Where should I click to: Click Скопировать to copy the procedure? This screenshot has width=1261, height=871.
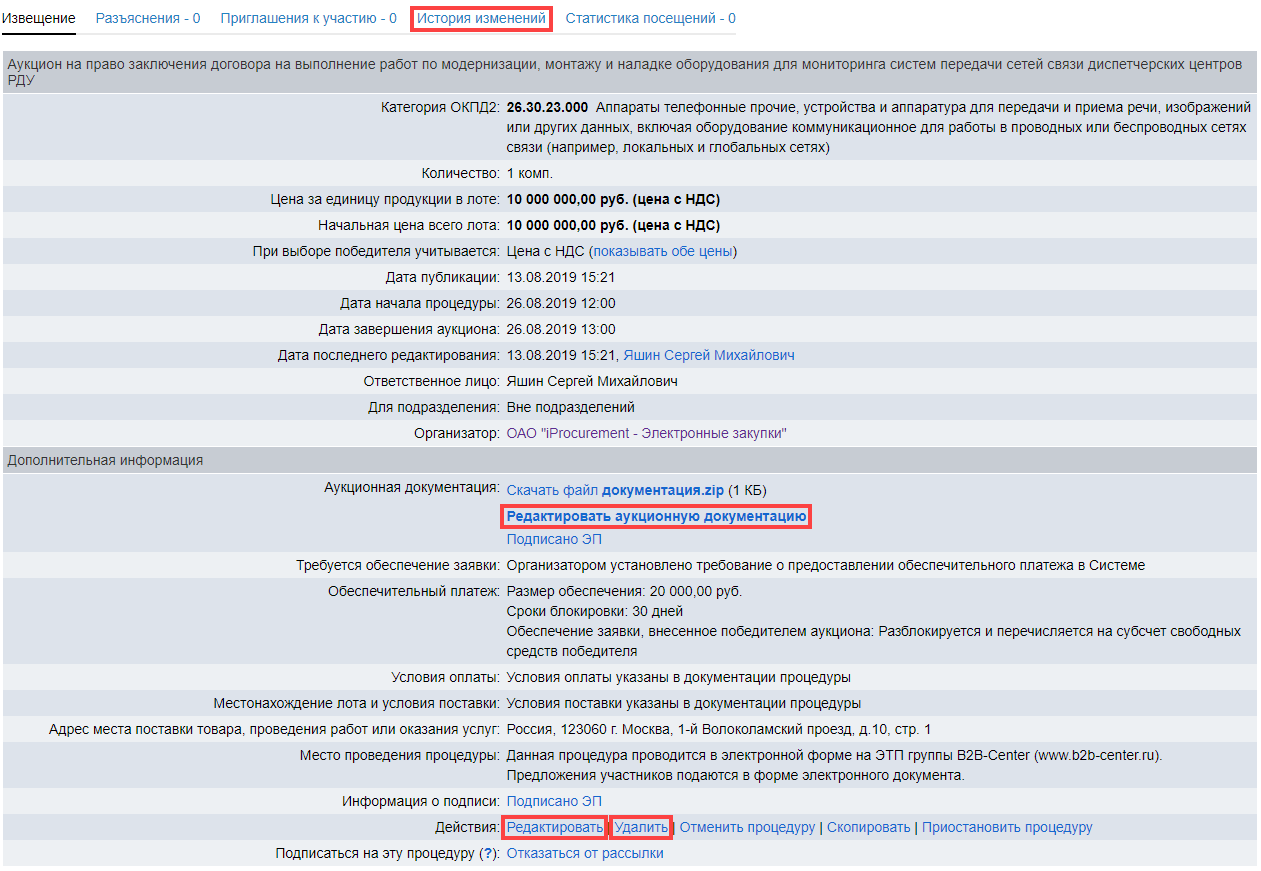pos(868,827)
